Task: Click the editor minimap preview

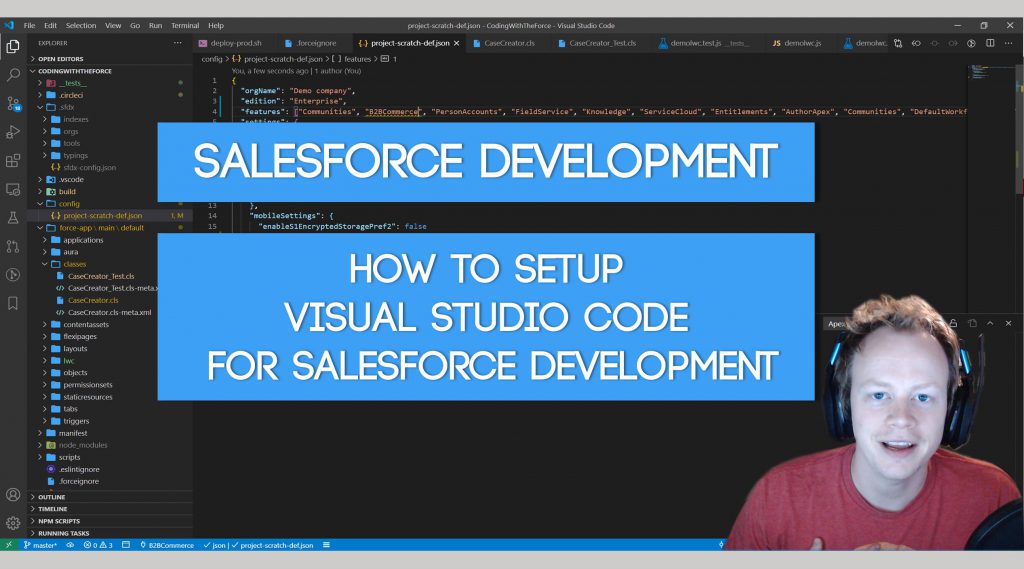Action: (980, 72)
